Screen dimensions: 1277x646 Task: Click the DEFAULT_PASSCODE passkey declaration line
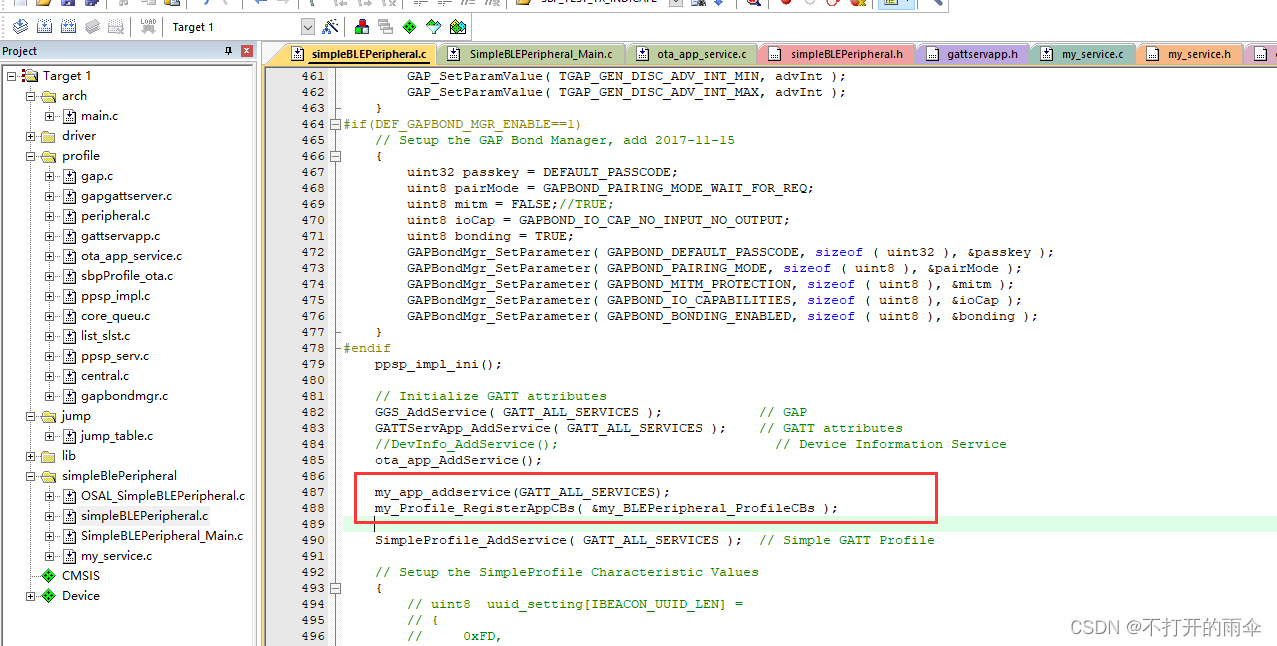542,172
